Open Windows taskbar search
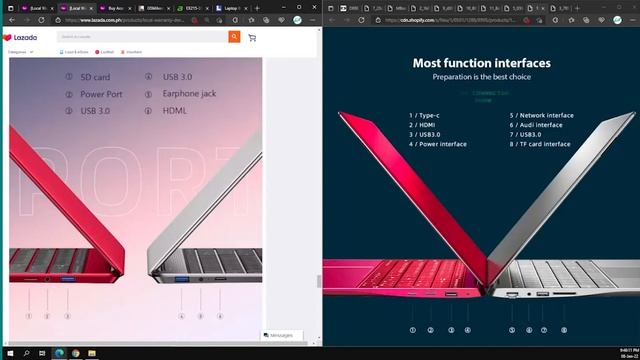The height and width of the screenshot is (360, 640). (27, 353)
